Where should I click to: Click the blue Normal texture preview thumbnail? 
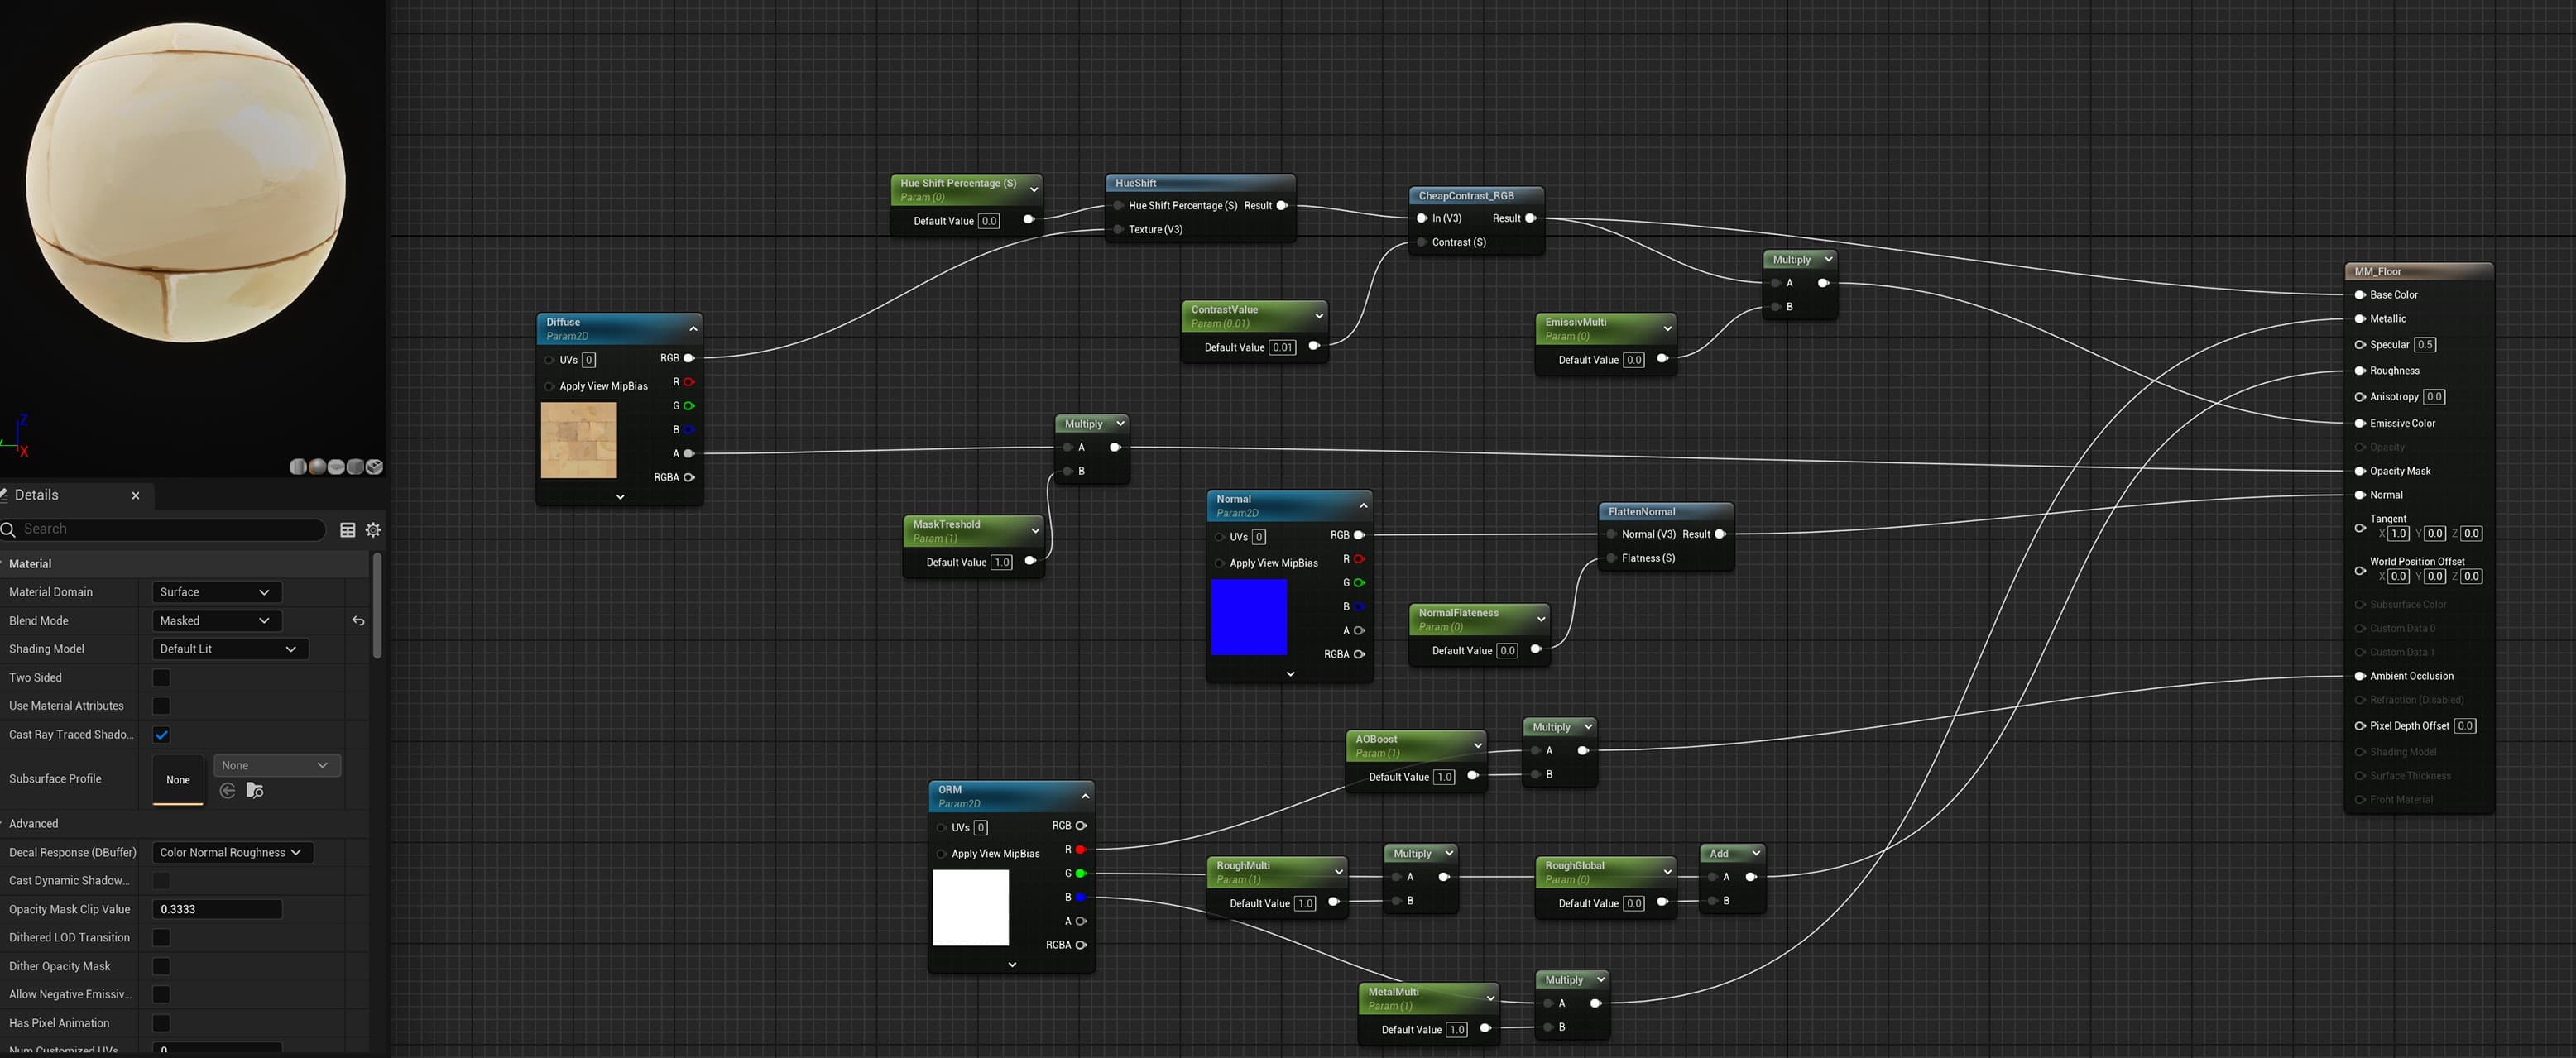pyautogui.click(x=1248, y=617)
